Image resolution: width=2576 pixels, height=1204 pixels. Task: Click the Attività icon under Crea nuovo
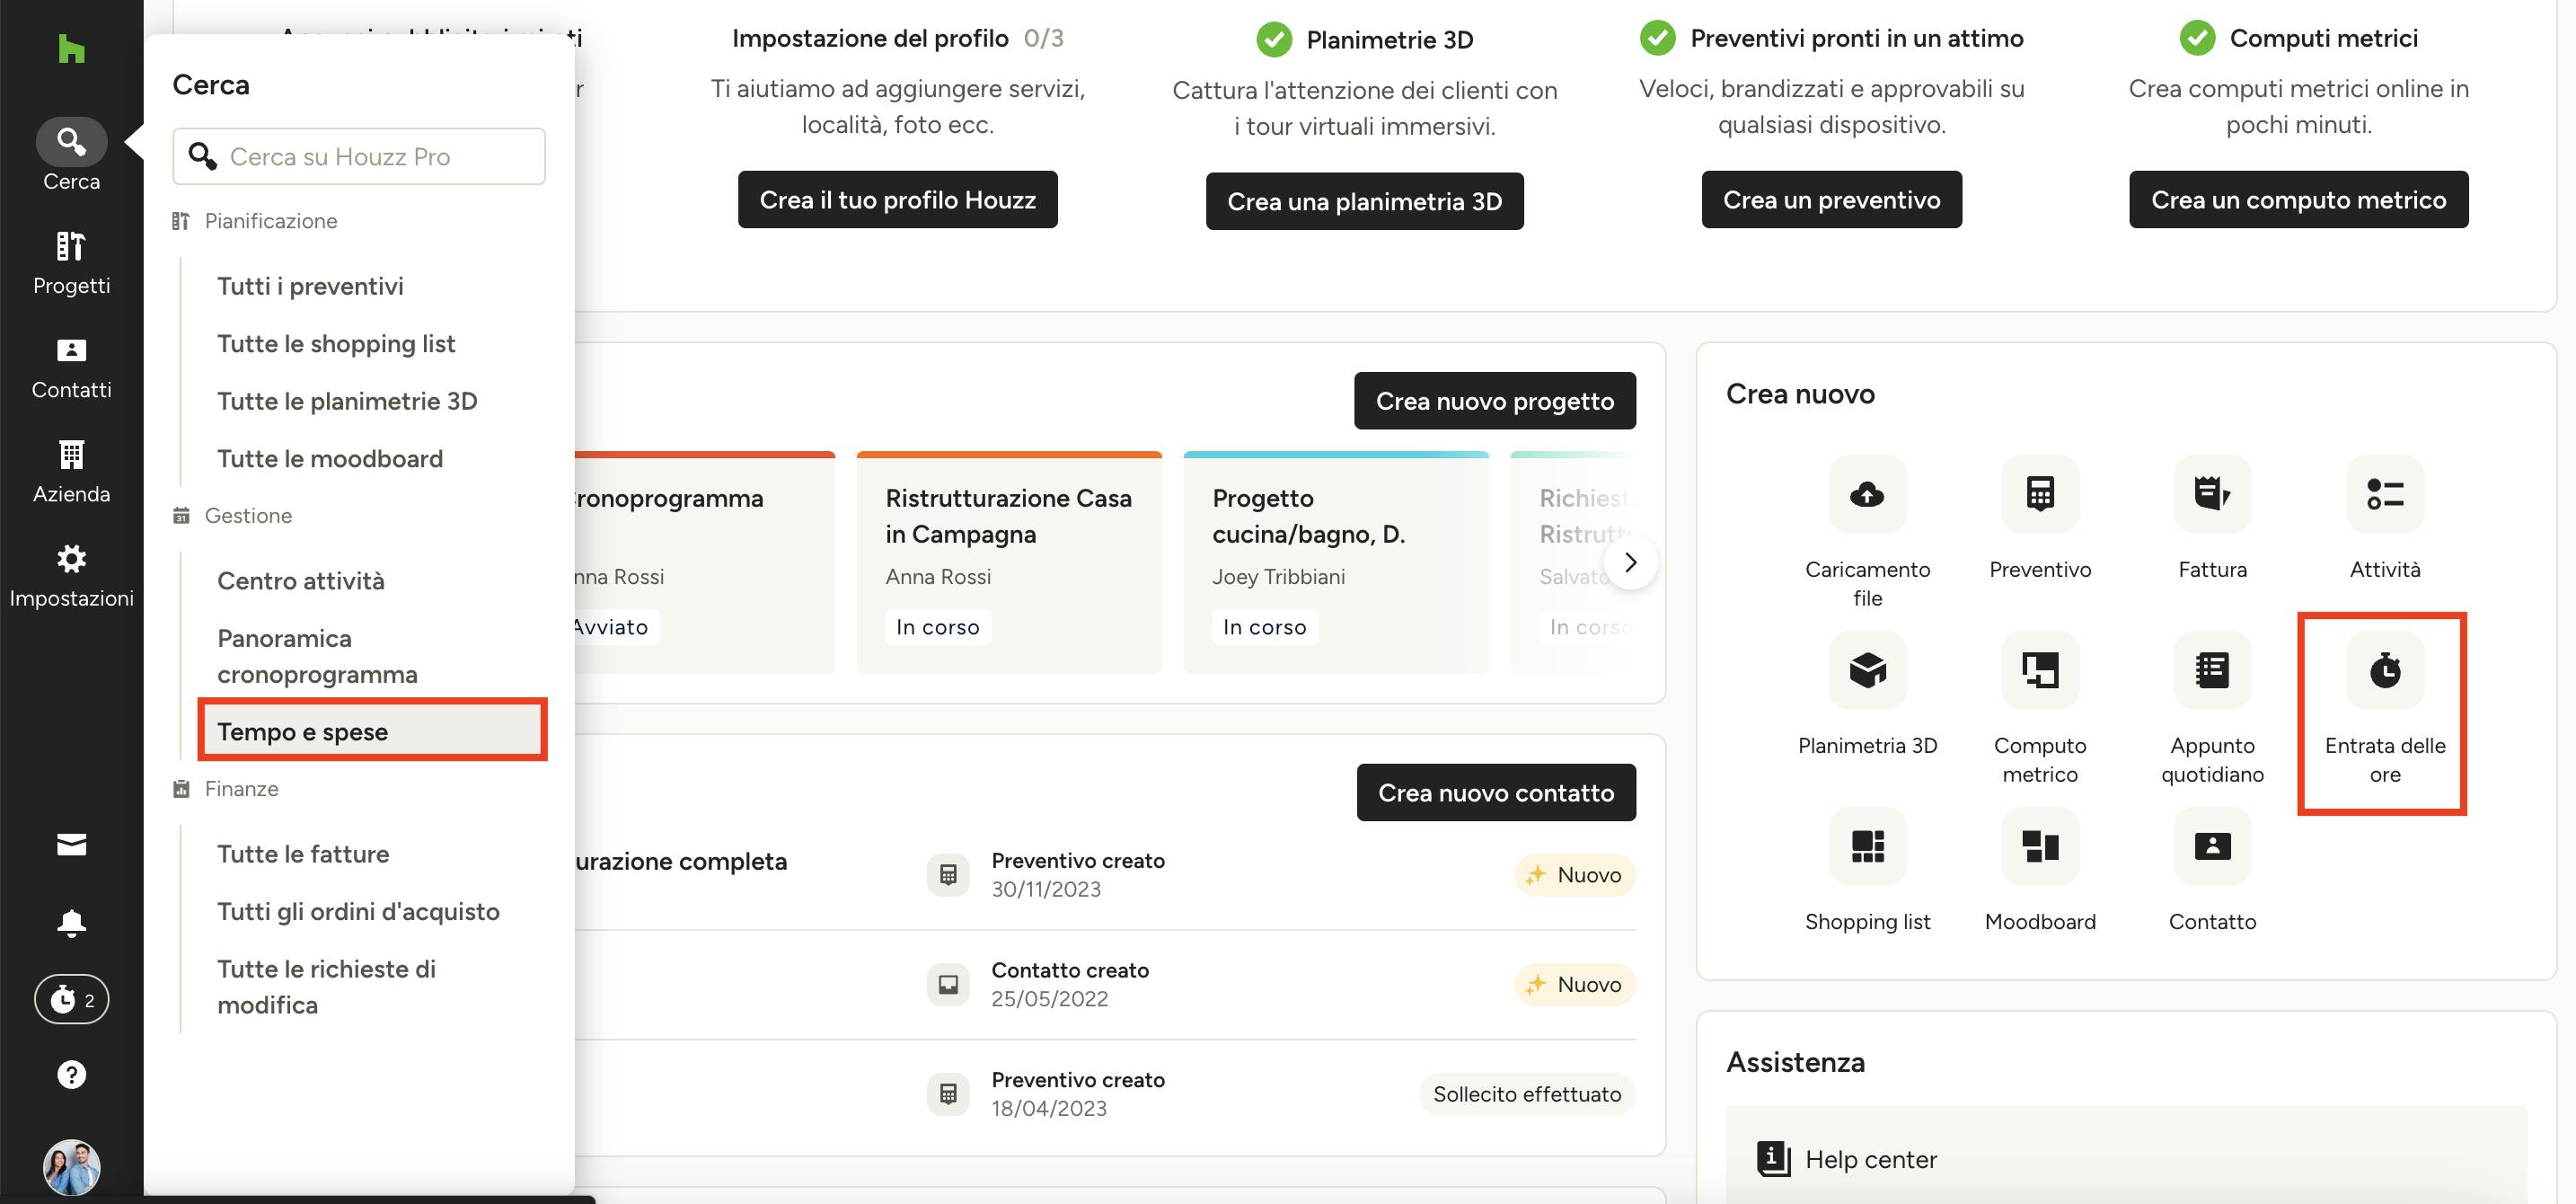pos(2385,494)
